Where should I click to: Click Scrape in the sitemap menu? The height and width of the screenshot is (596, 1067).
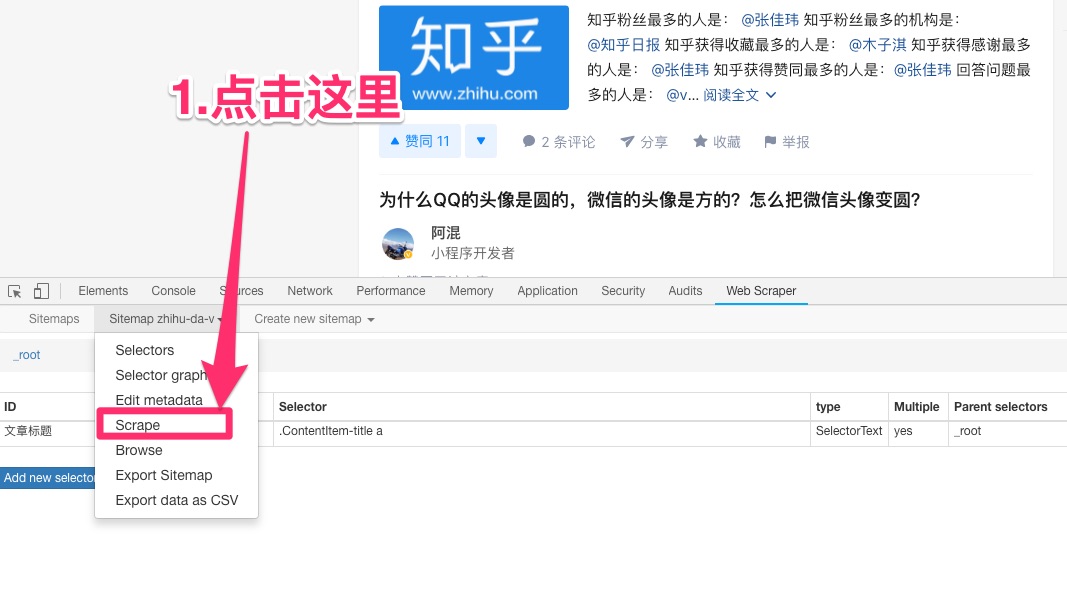click(x=137, y=425)
